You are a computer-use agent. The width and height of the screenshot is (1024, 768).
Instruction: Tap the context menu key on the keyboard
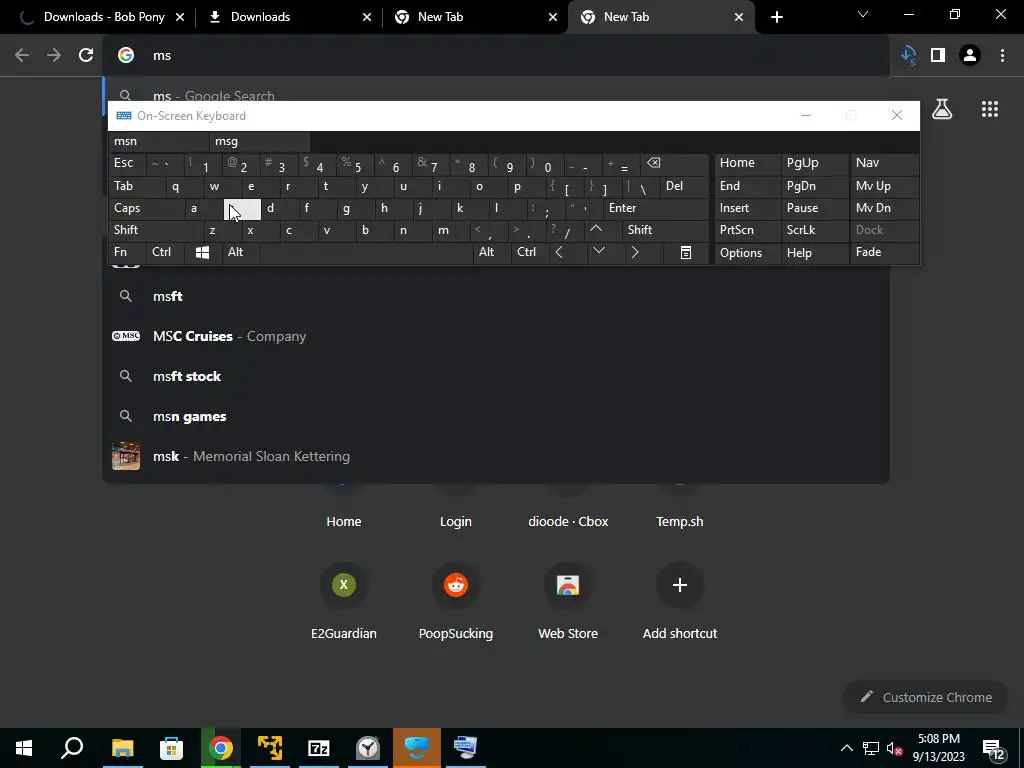686,252
